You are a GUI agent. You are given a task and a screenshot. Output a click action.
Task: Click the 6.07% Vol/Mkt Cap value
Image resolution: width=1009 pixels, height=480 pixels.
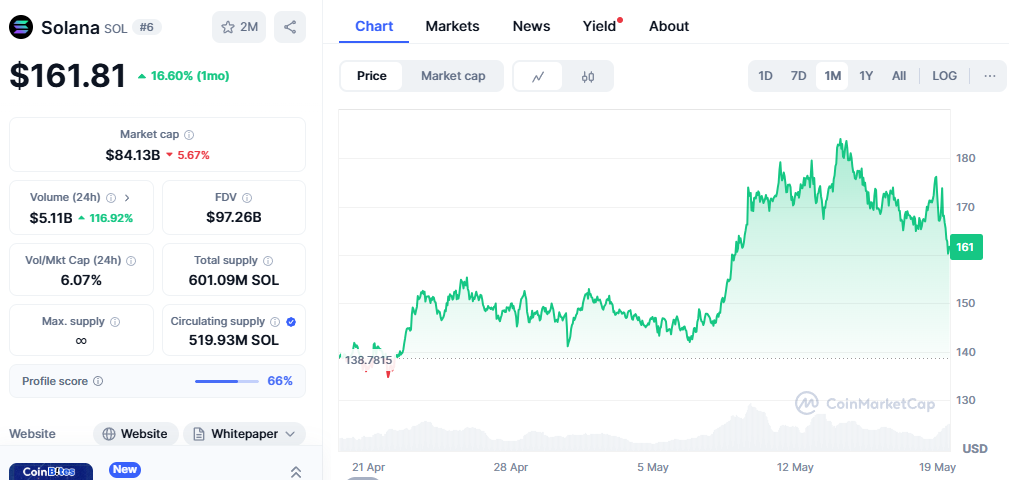coord(81,280)
